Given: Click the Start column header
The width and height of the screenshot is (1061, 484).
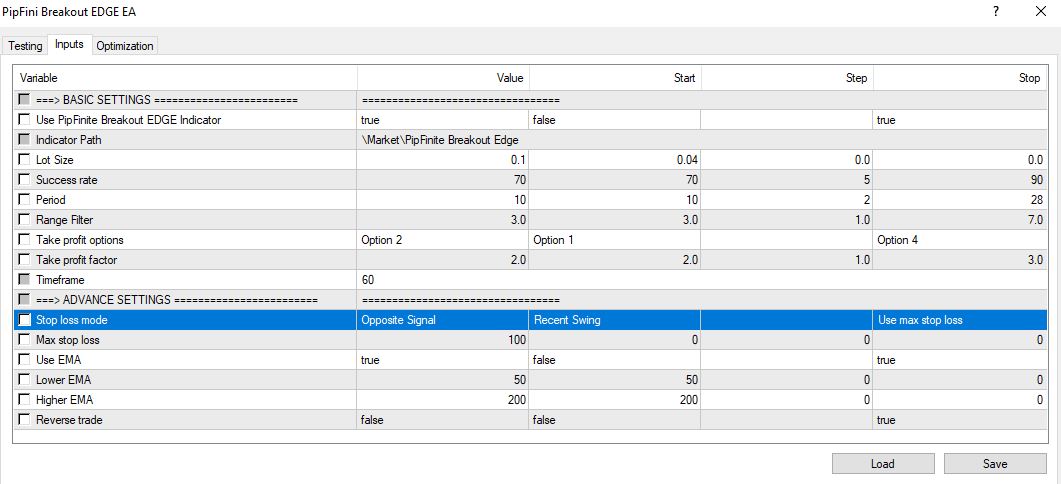Looking at the screenshot, I should click(x=615, y=78).
